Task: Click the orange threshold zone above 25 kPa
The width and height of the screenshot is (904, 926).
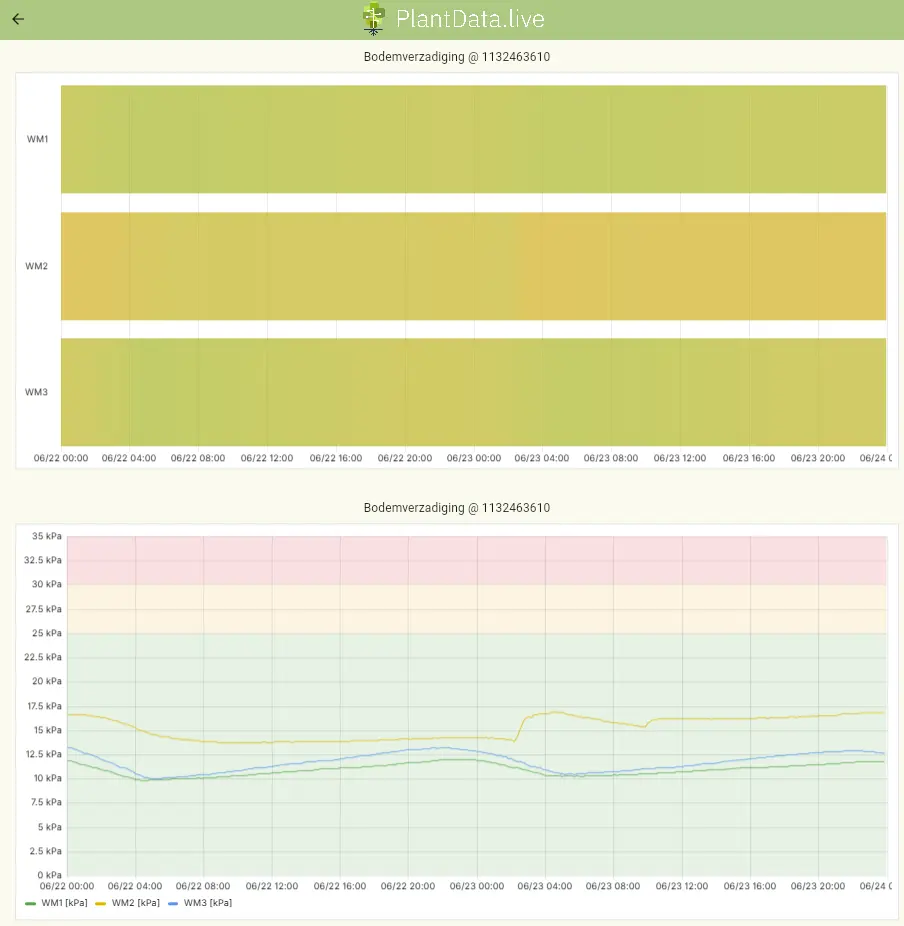Action: click(476, 609)
